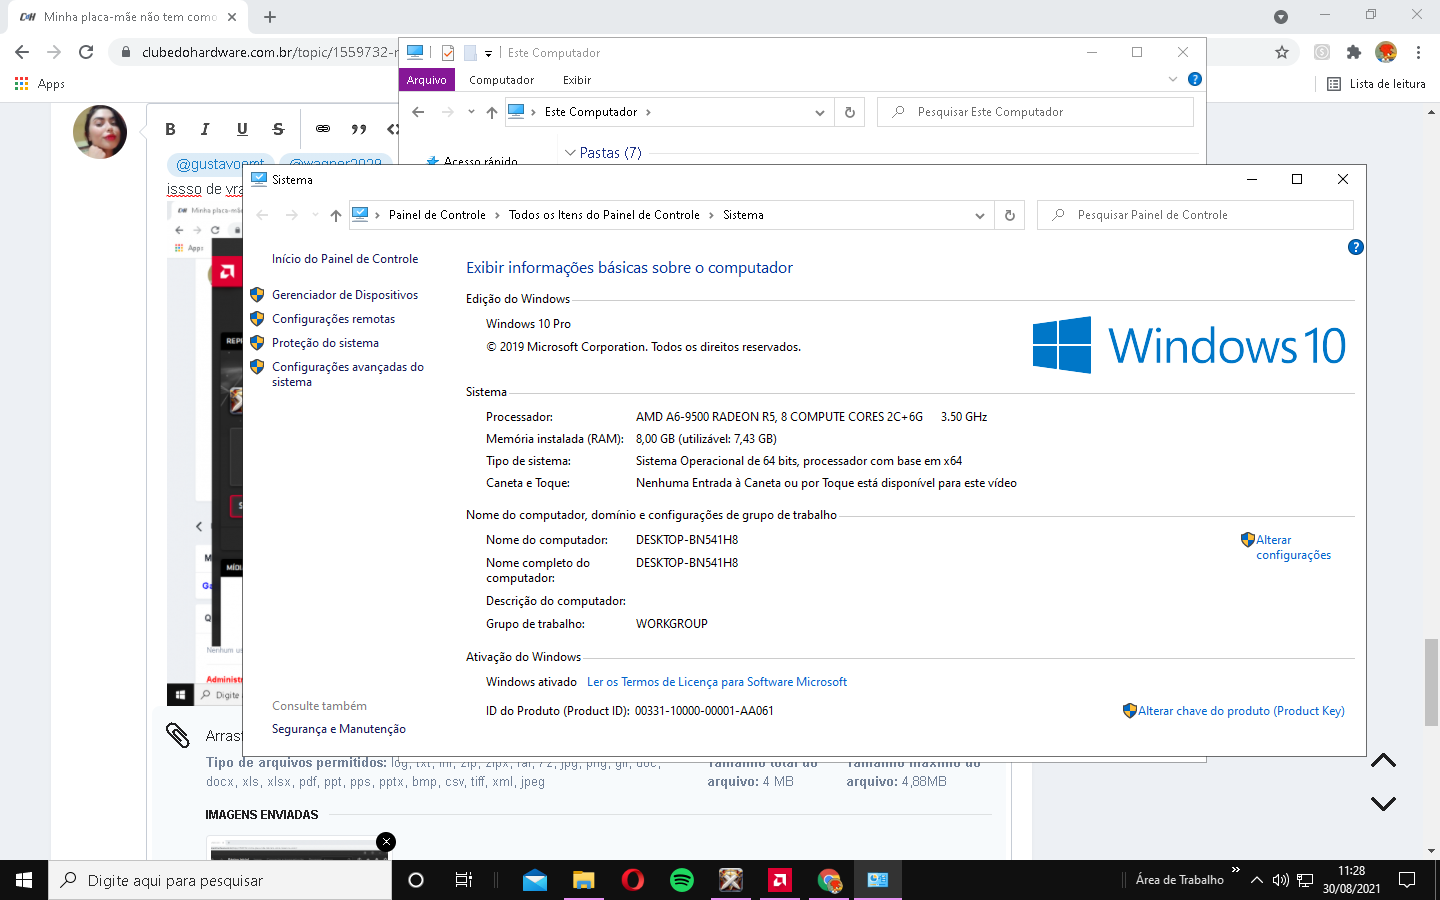Viewport: 1440px width, 900px height.
Task: Open Chrome extensions puzzle icon
Action: pos(1354,52)
